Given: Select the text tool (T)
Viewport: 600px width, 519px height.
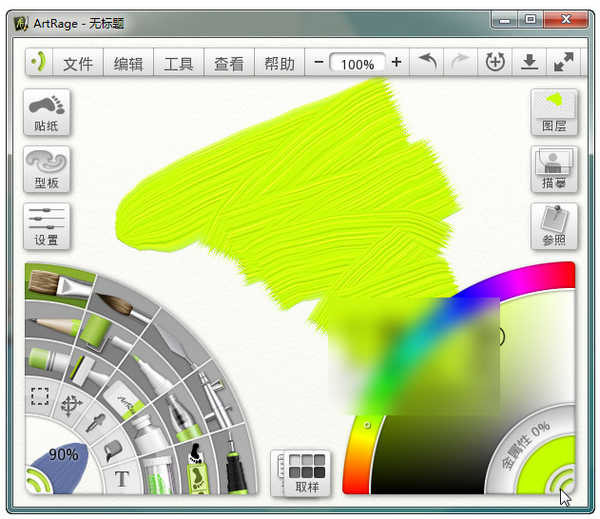Looking at the screenshot, I should (122, 478).
